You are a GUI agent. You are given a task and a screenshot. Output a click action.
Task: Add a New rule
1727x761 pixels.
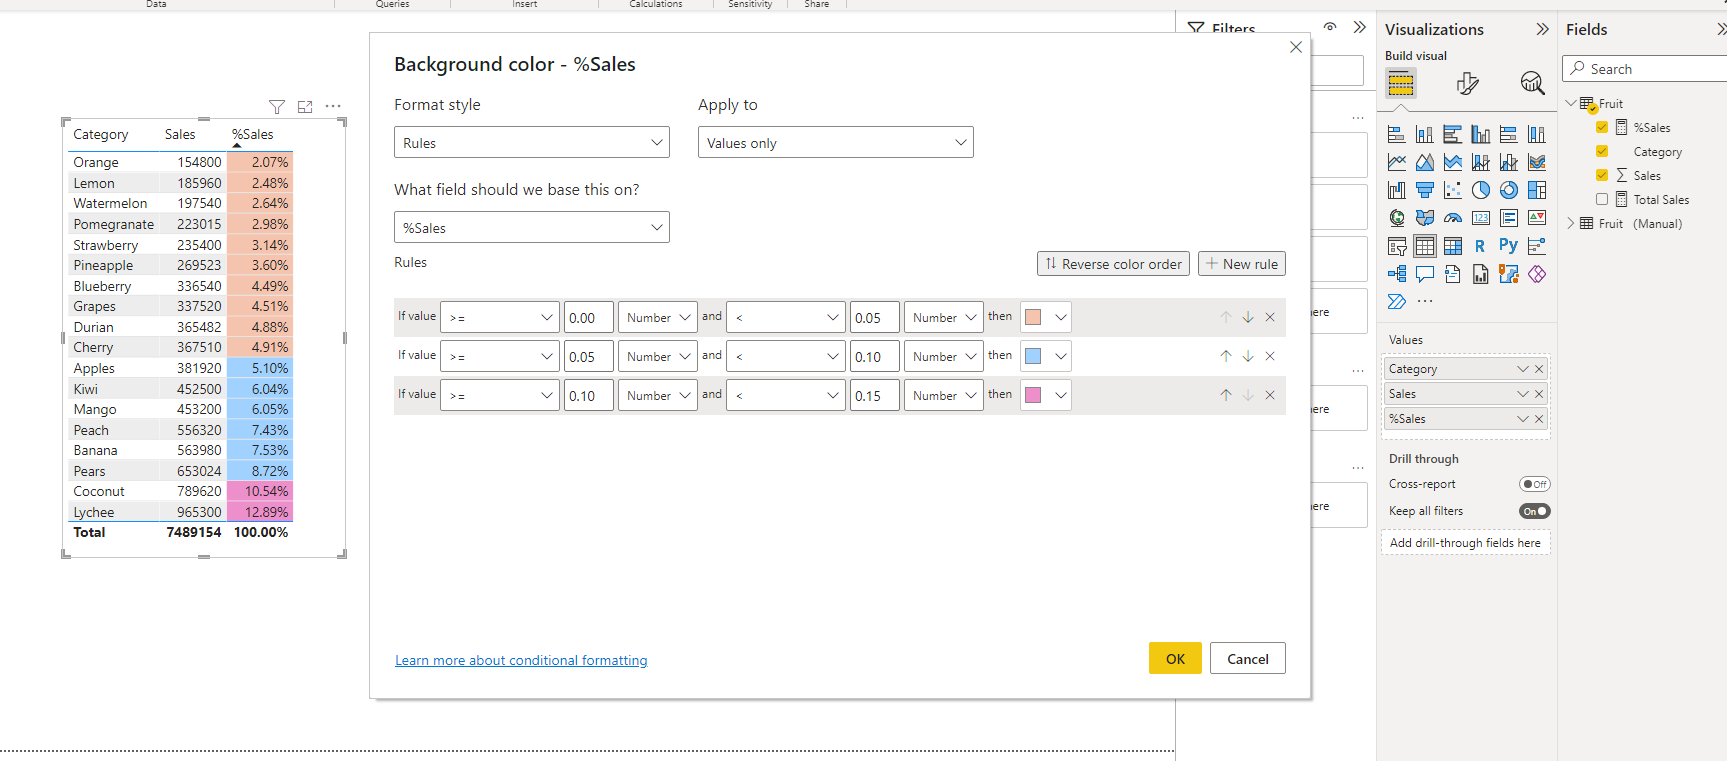[x=1242, y=264]
